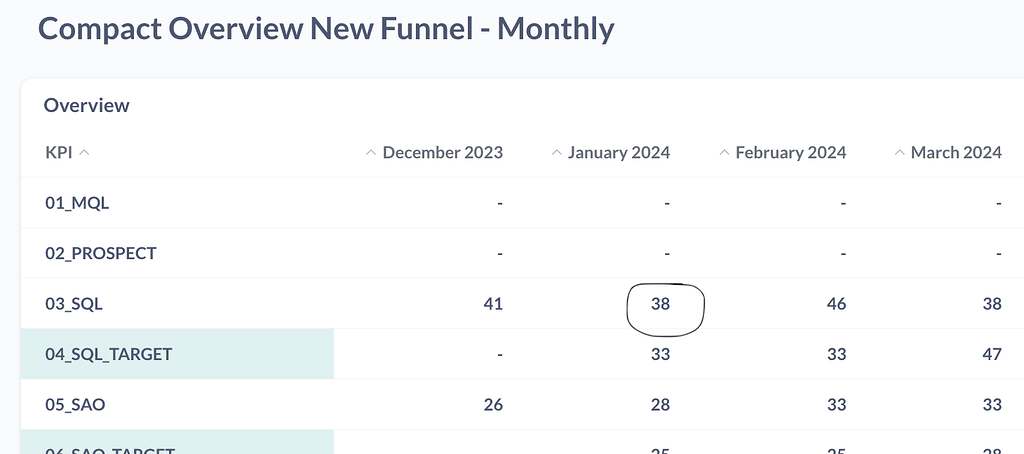
Task: Click the 03_SQL value 38 for March 2024
Action: coord(992,304)
